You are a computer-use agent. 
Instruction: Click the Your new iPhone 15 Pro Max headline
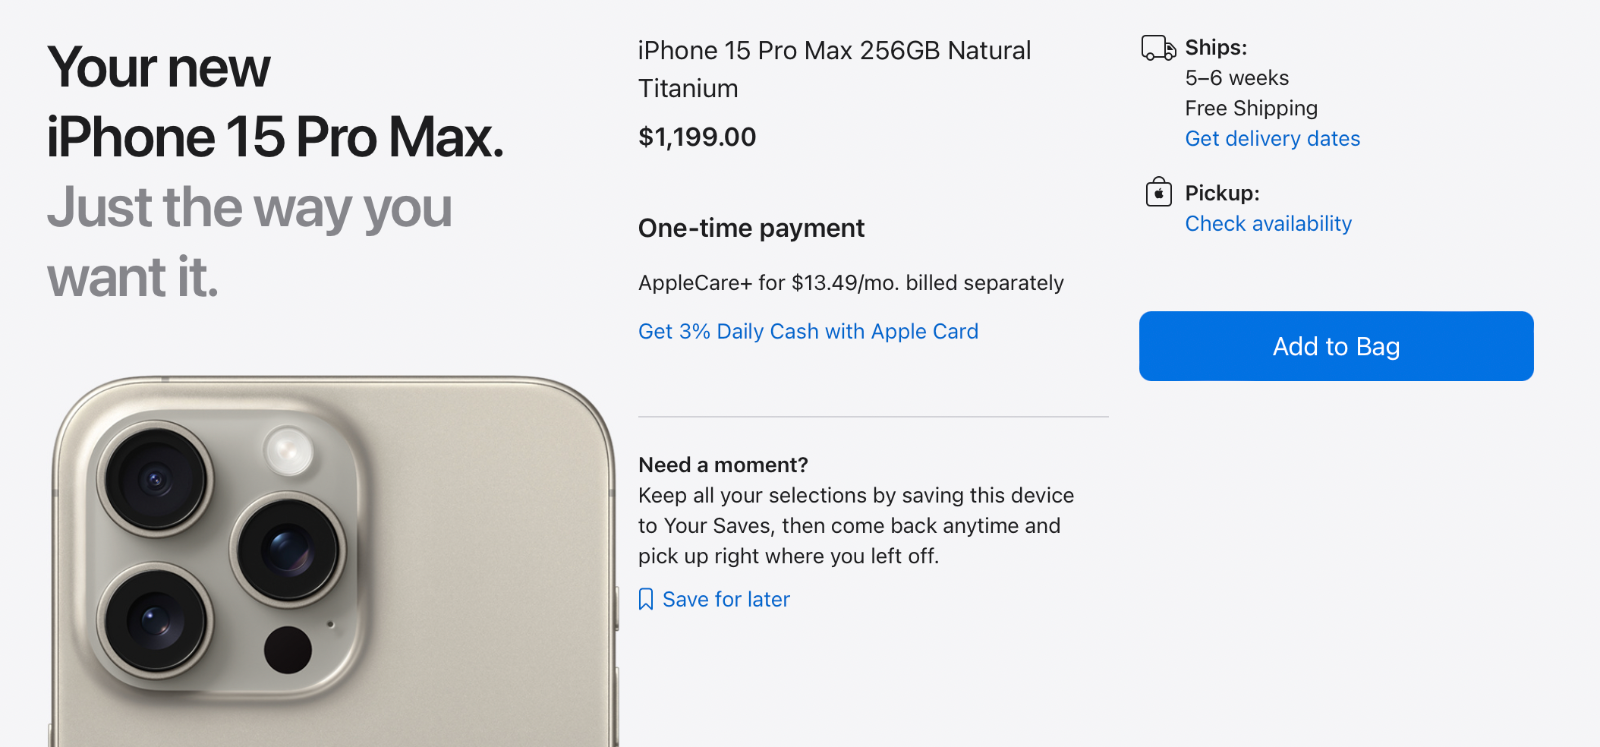pyautogui.click(x=275, y=102)
